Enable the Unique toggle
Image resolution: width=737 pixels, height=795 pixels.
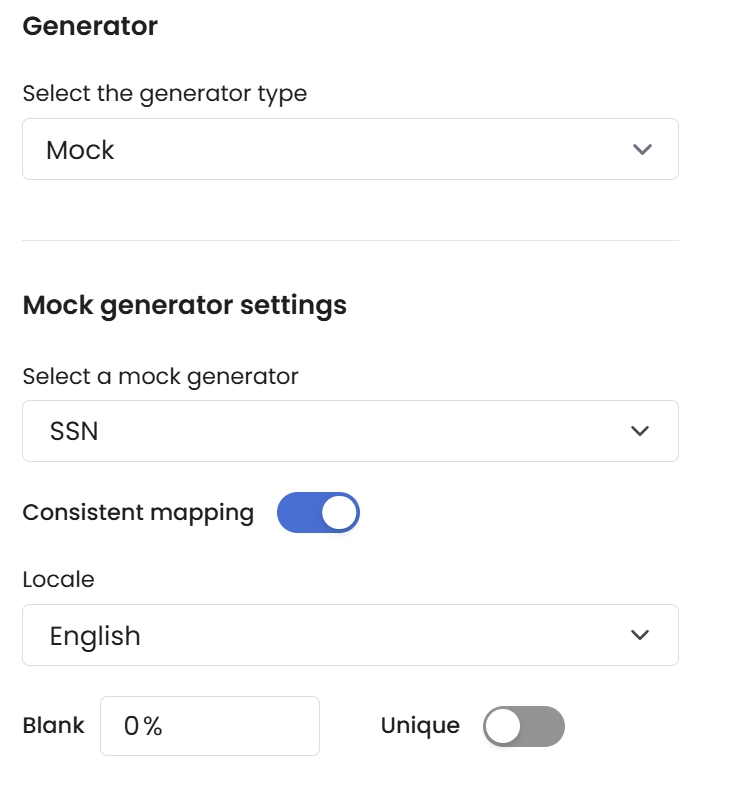tap(523, 726)
